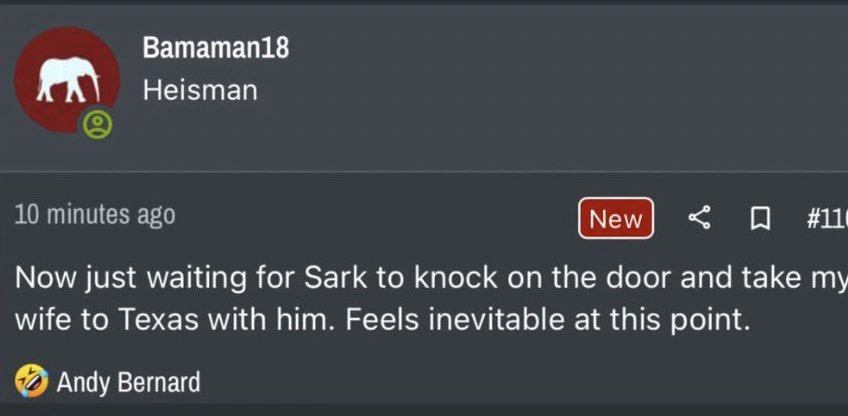
Task: Open the elephant avatar profile picture
Action: (68, 78)
